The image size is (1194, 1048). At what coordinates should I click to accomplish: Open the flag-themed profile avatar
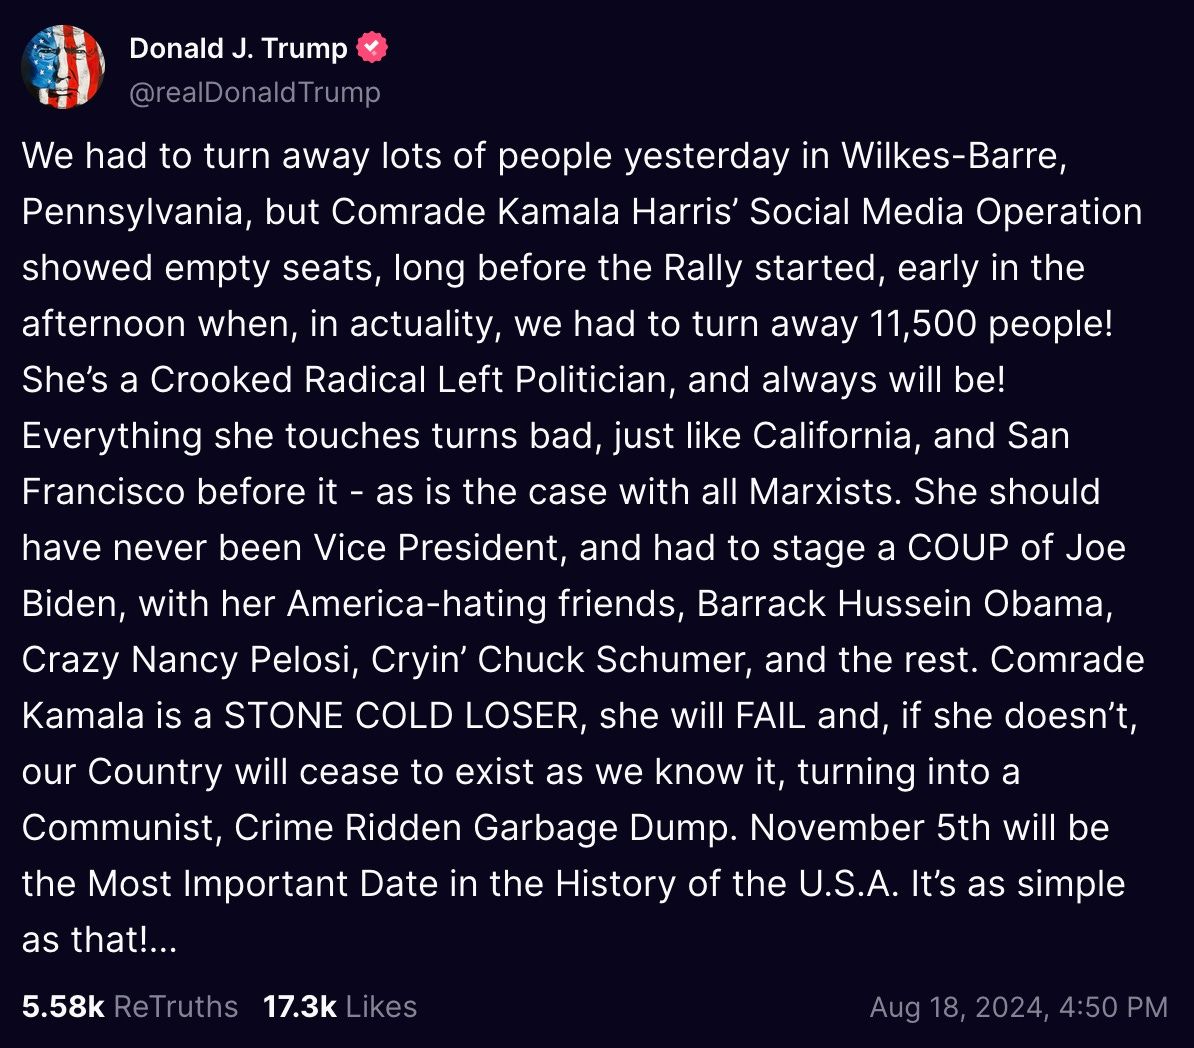63,66
